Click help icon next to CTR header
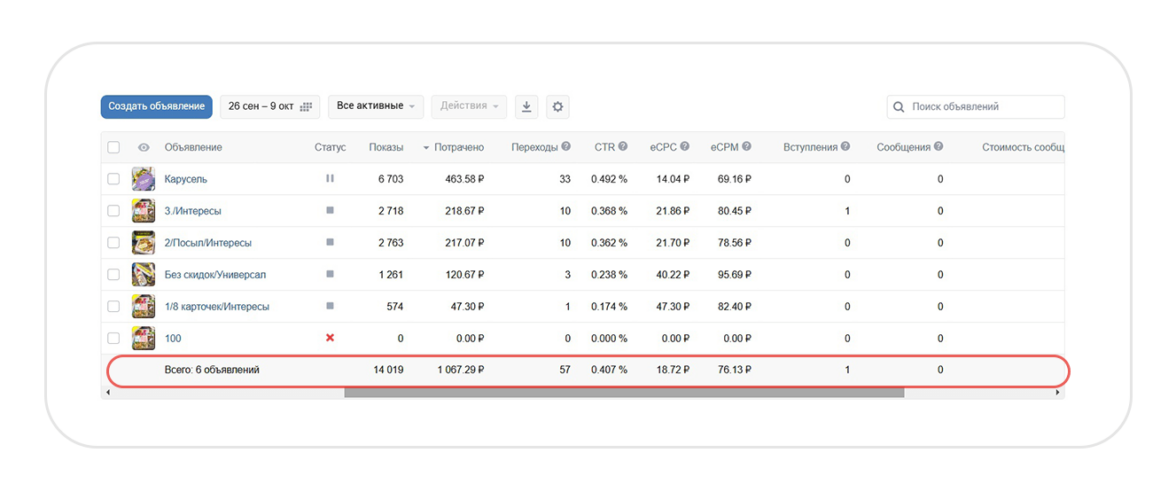 click(x=623, y=147)
